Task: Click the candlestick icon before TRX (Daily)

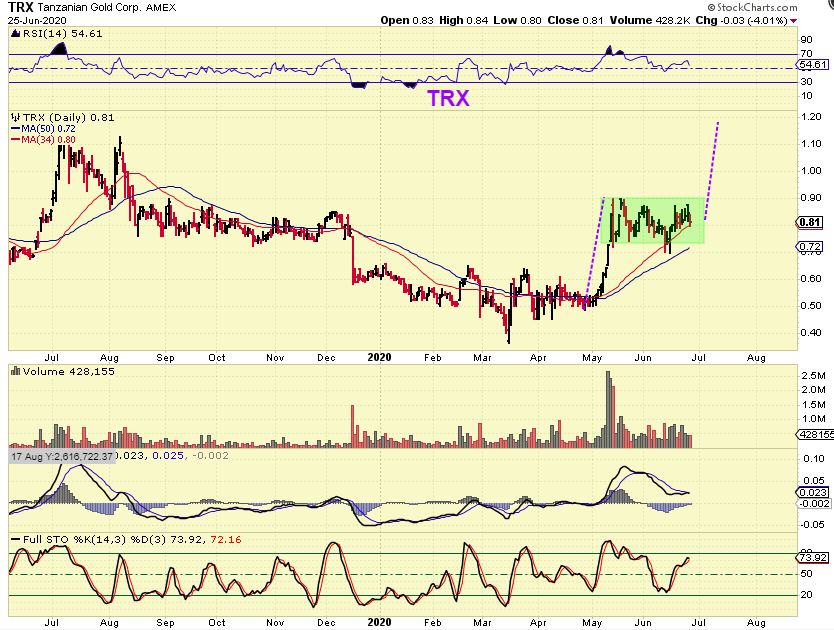Action: point(15,118)
